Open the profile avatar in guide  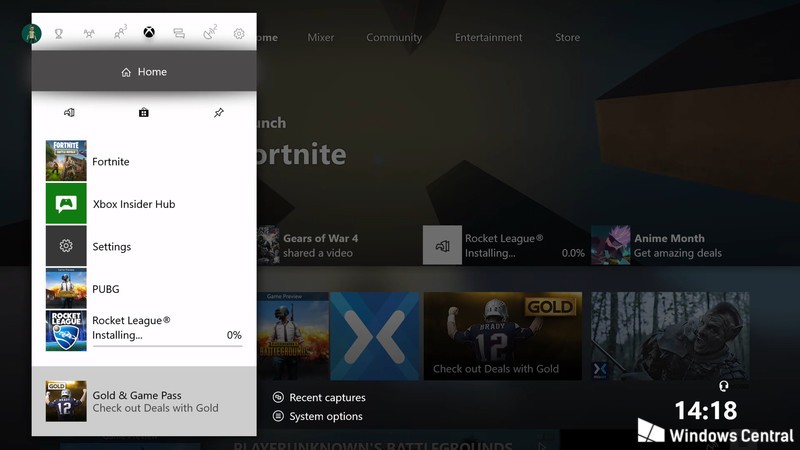[32, 34]
